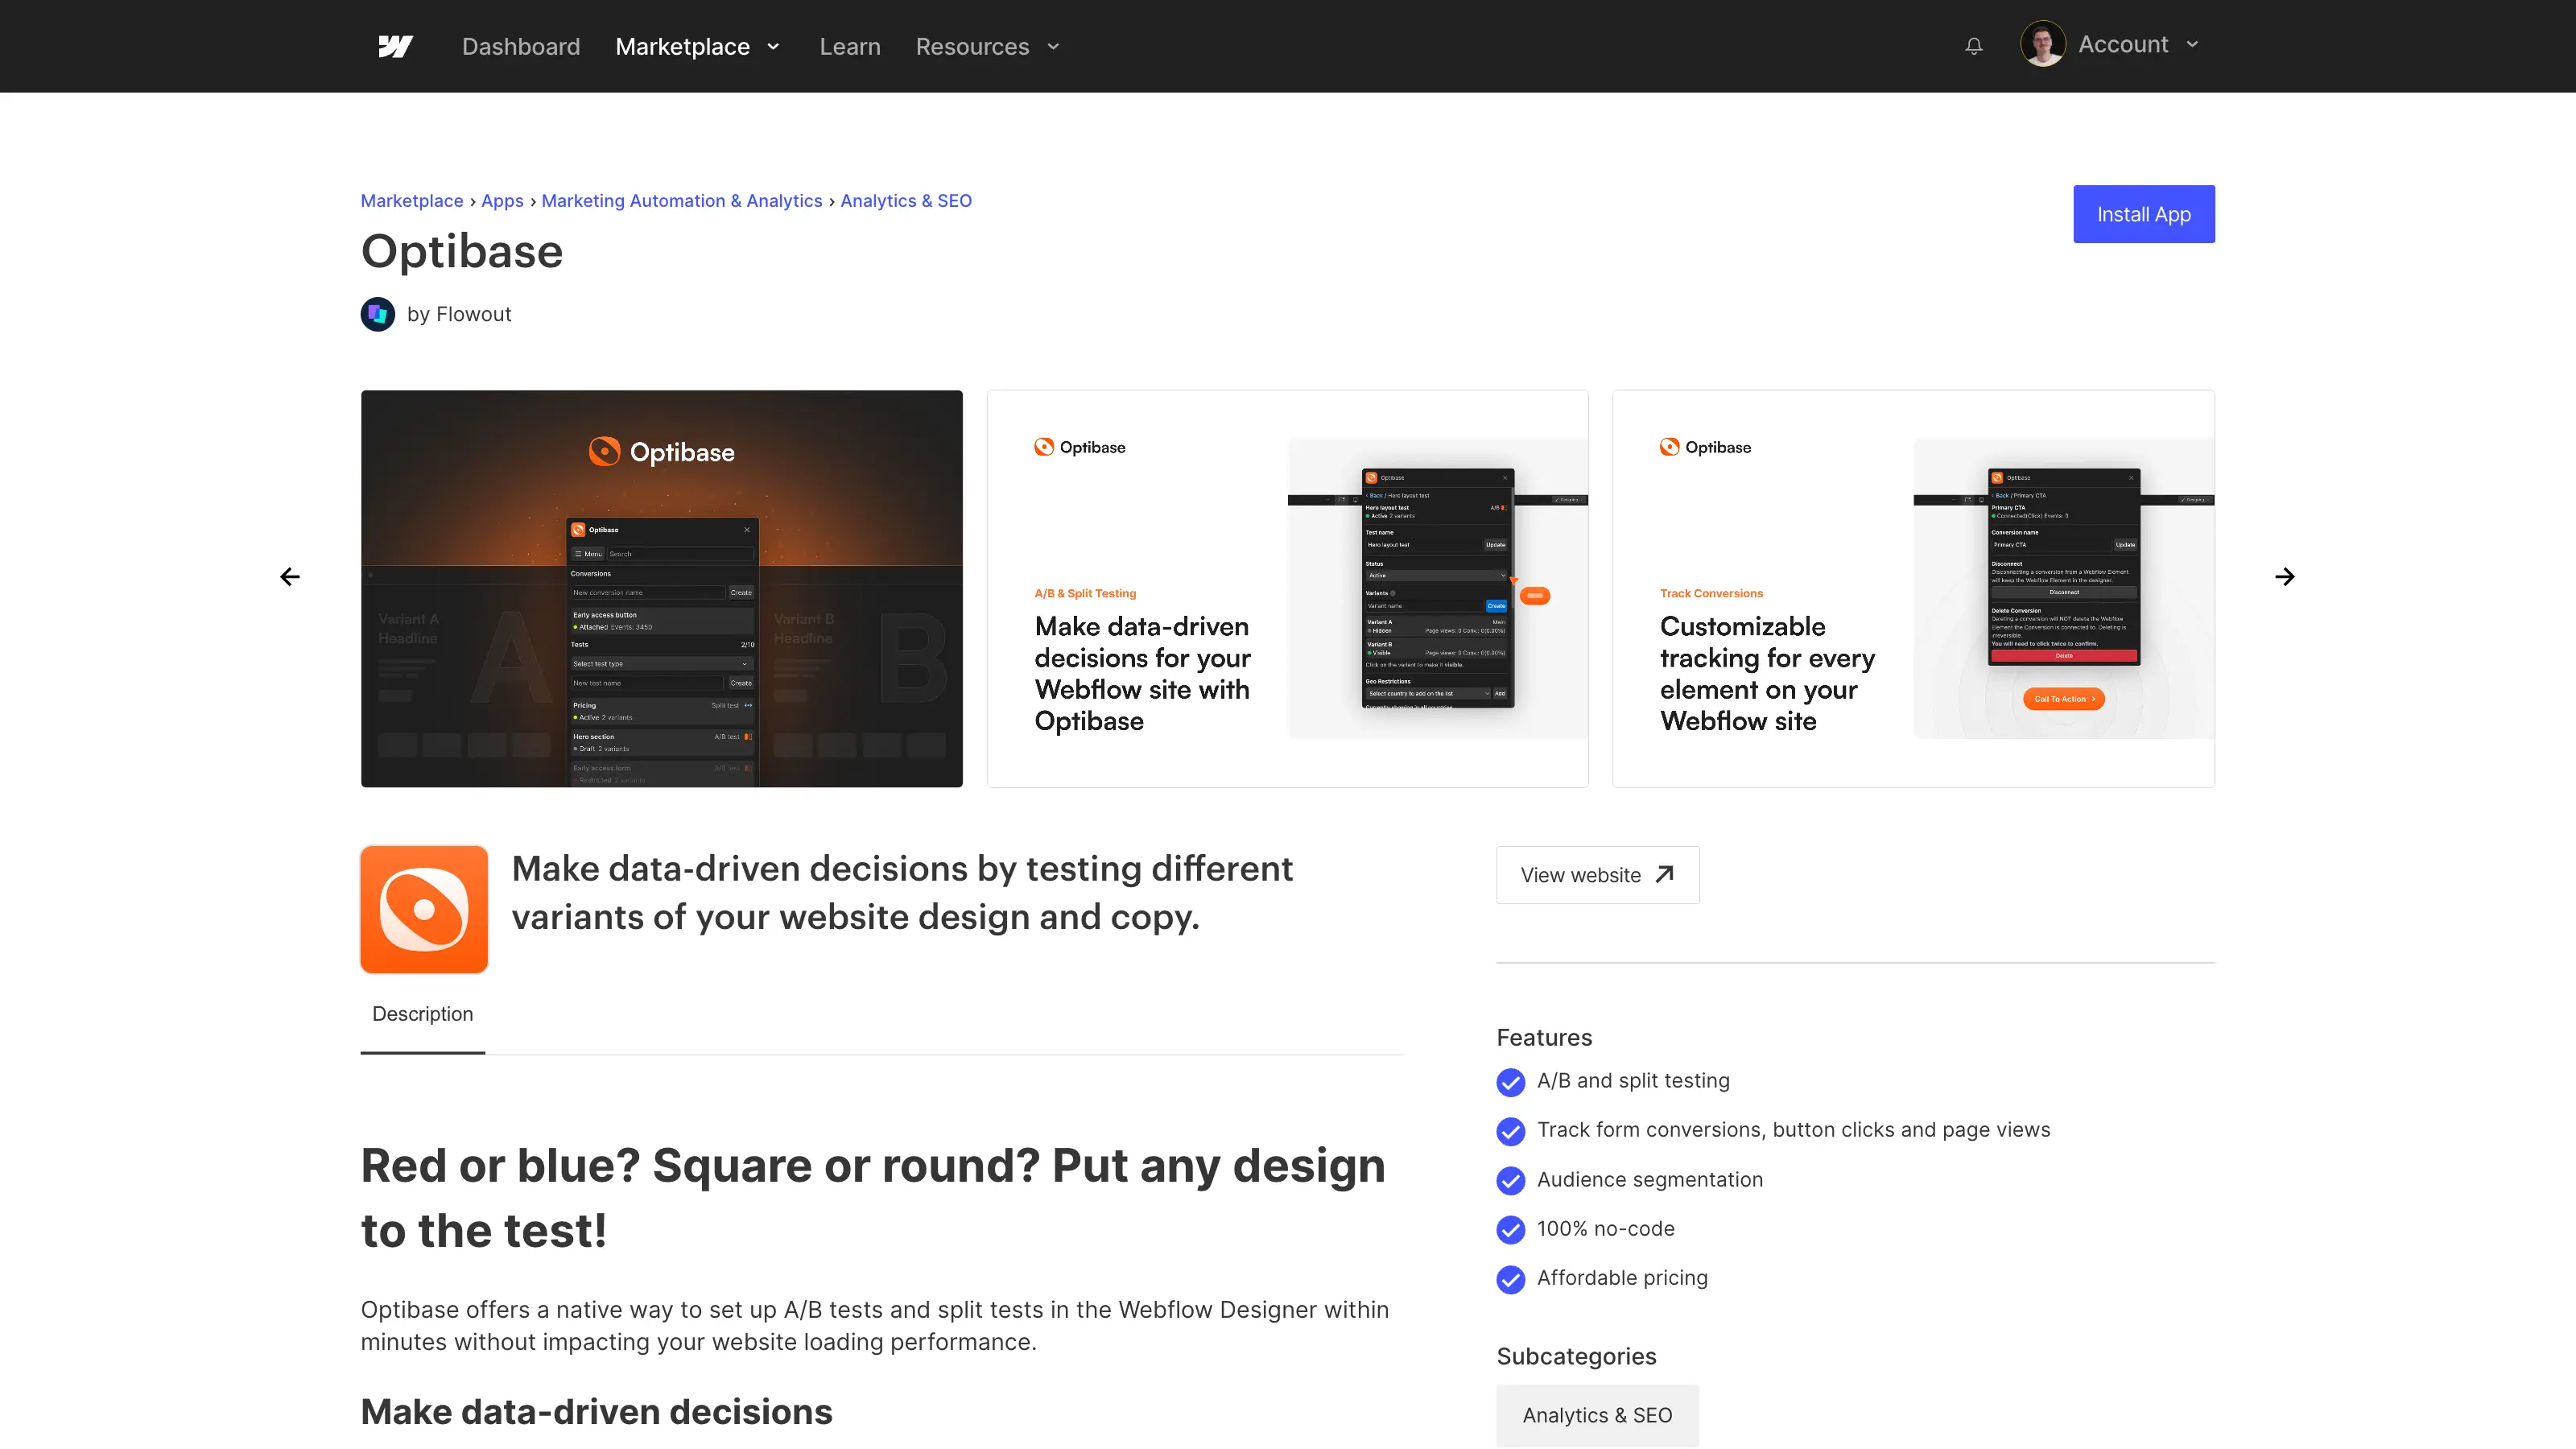The height and width of the screenshot is (1449, 2576).
Task: Toggle the 100% no-code feature checkbox
Action: [x=1511, y=1229]
